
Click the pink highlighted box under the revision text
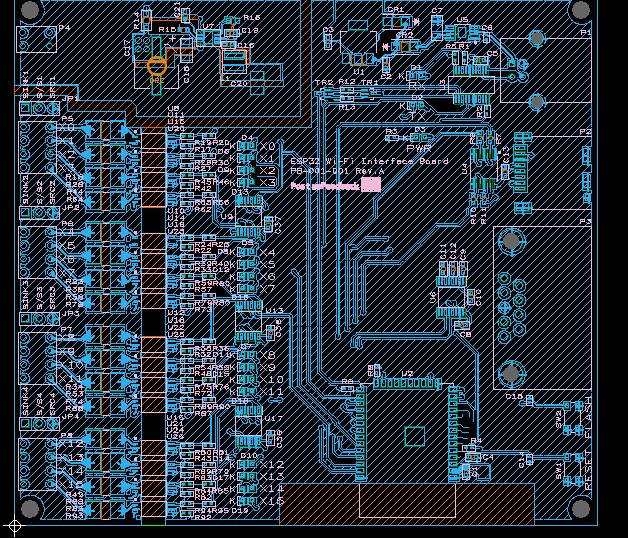(370, 185)
